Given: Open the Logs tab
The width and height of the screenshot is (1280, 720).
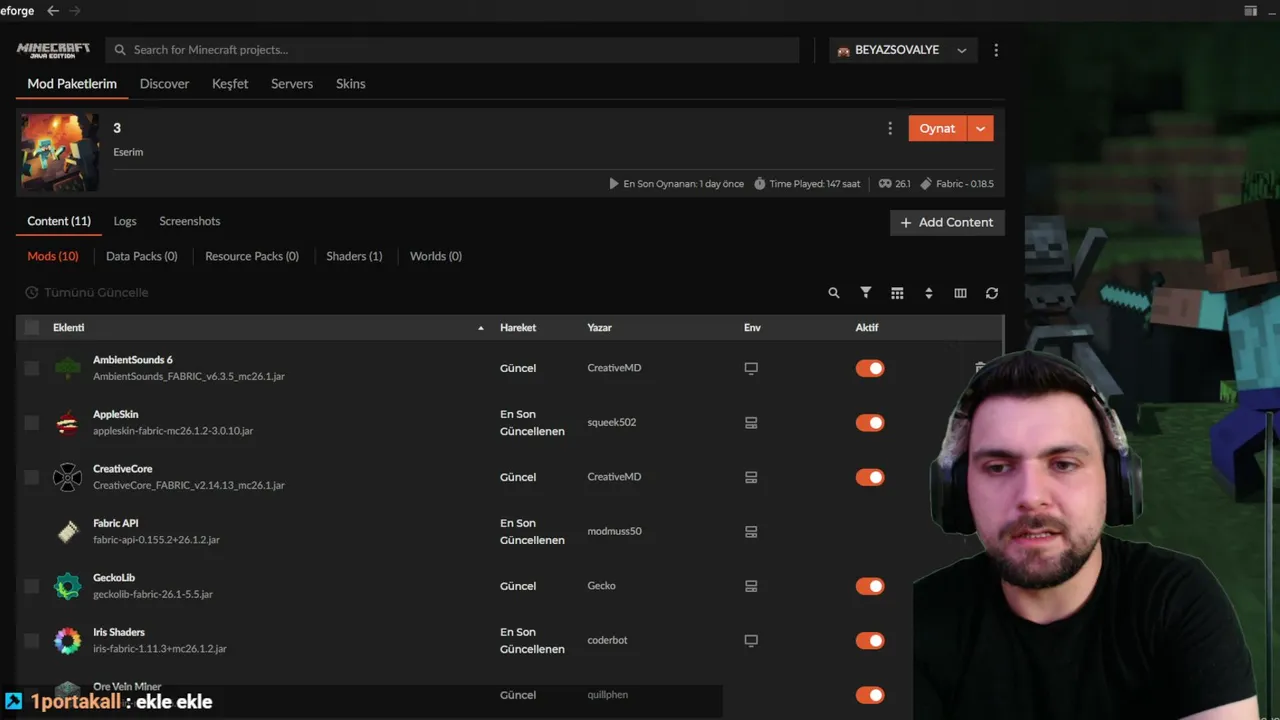Looking at the screenshot, I should click(x=125, y=221).
